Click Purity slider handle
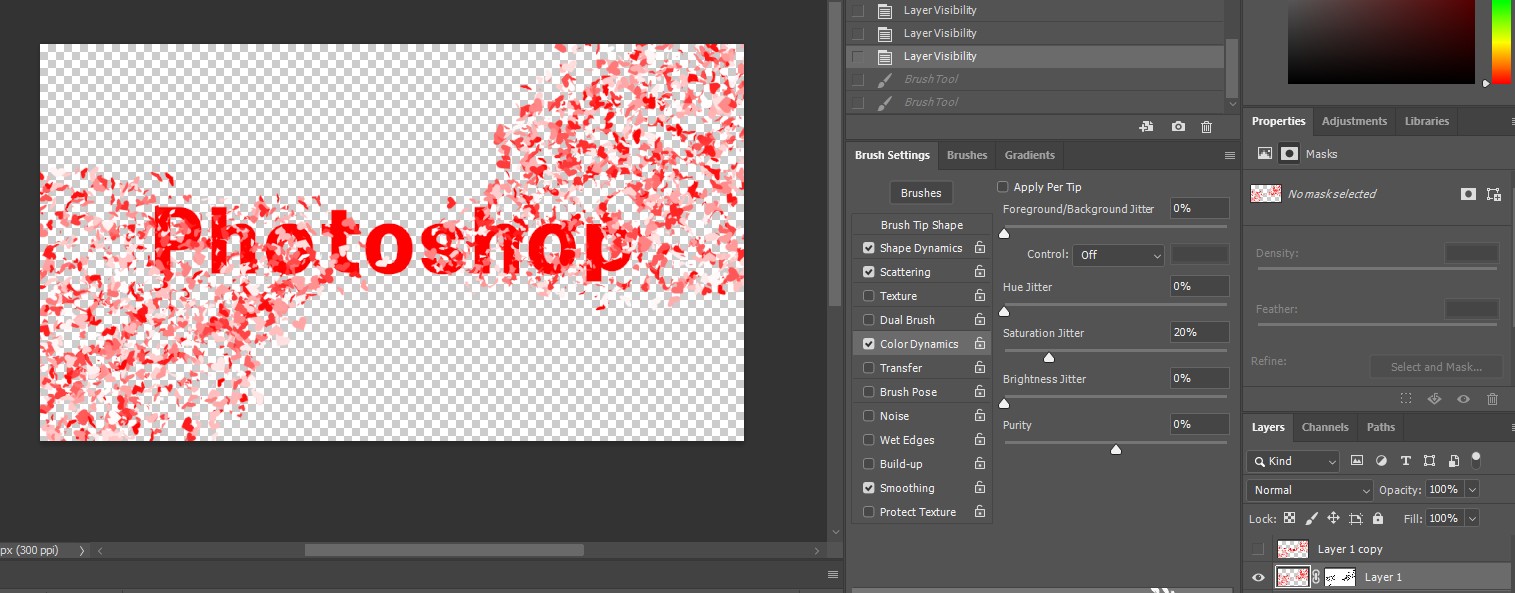The image size is (1515, 593). [1116, 449]
